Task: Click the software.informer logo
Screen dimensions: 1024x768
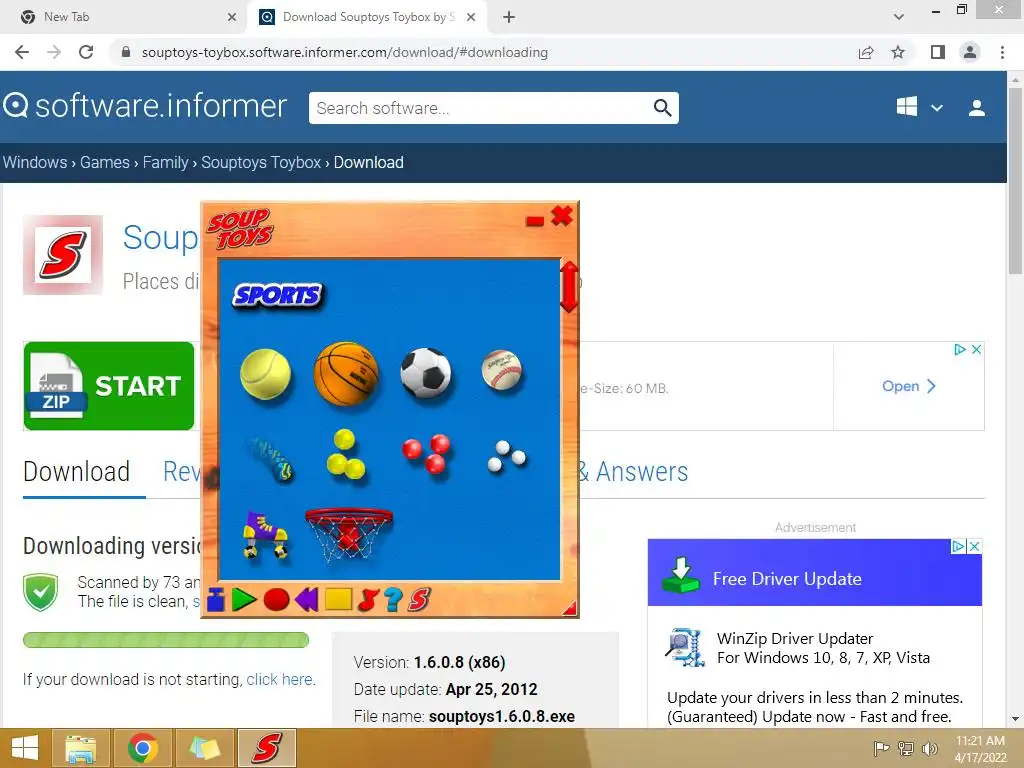Action: (145, 106)
